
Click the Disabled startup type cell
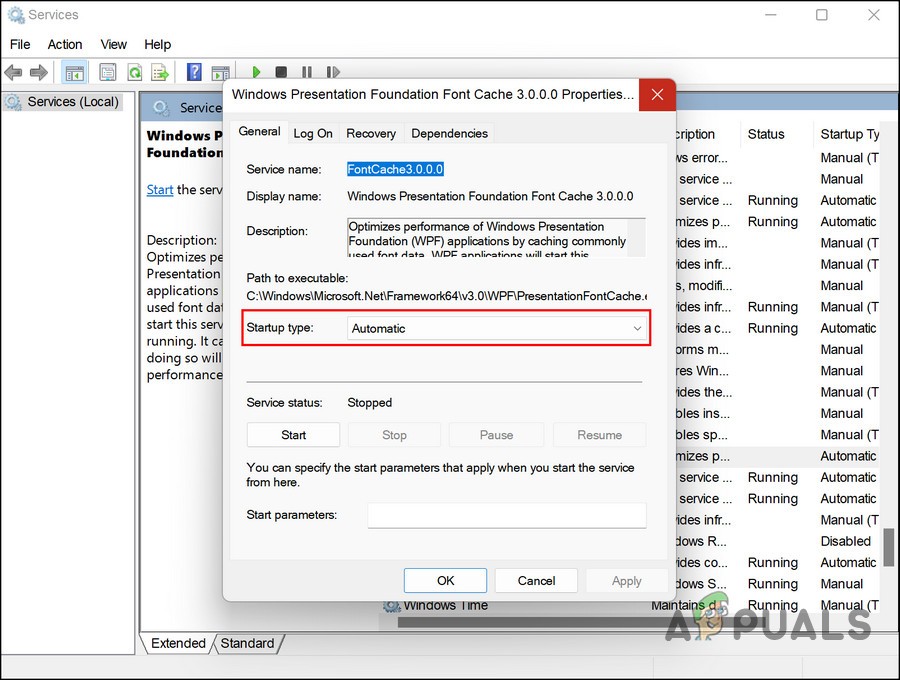[845, 541]
